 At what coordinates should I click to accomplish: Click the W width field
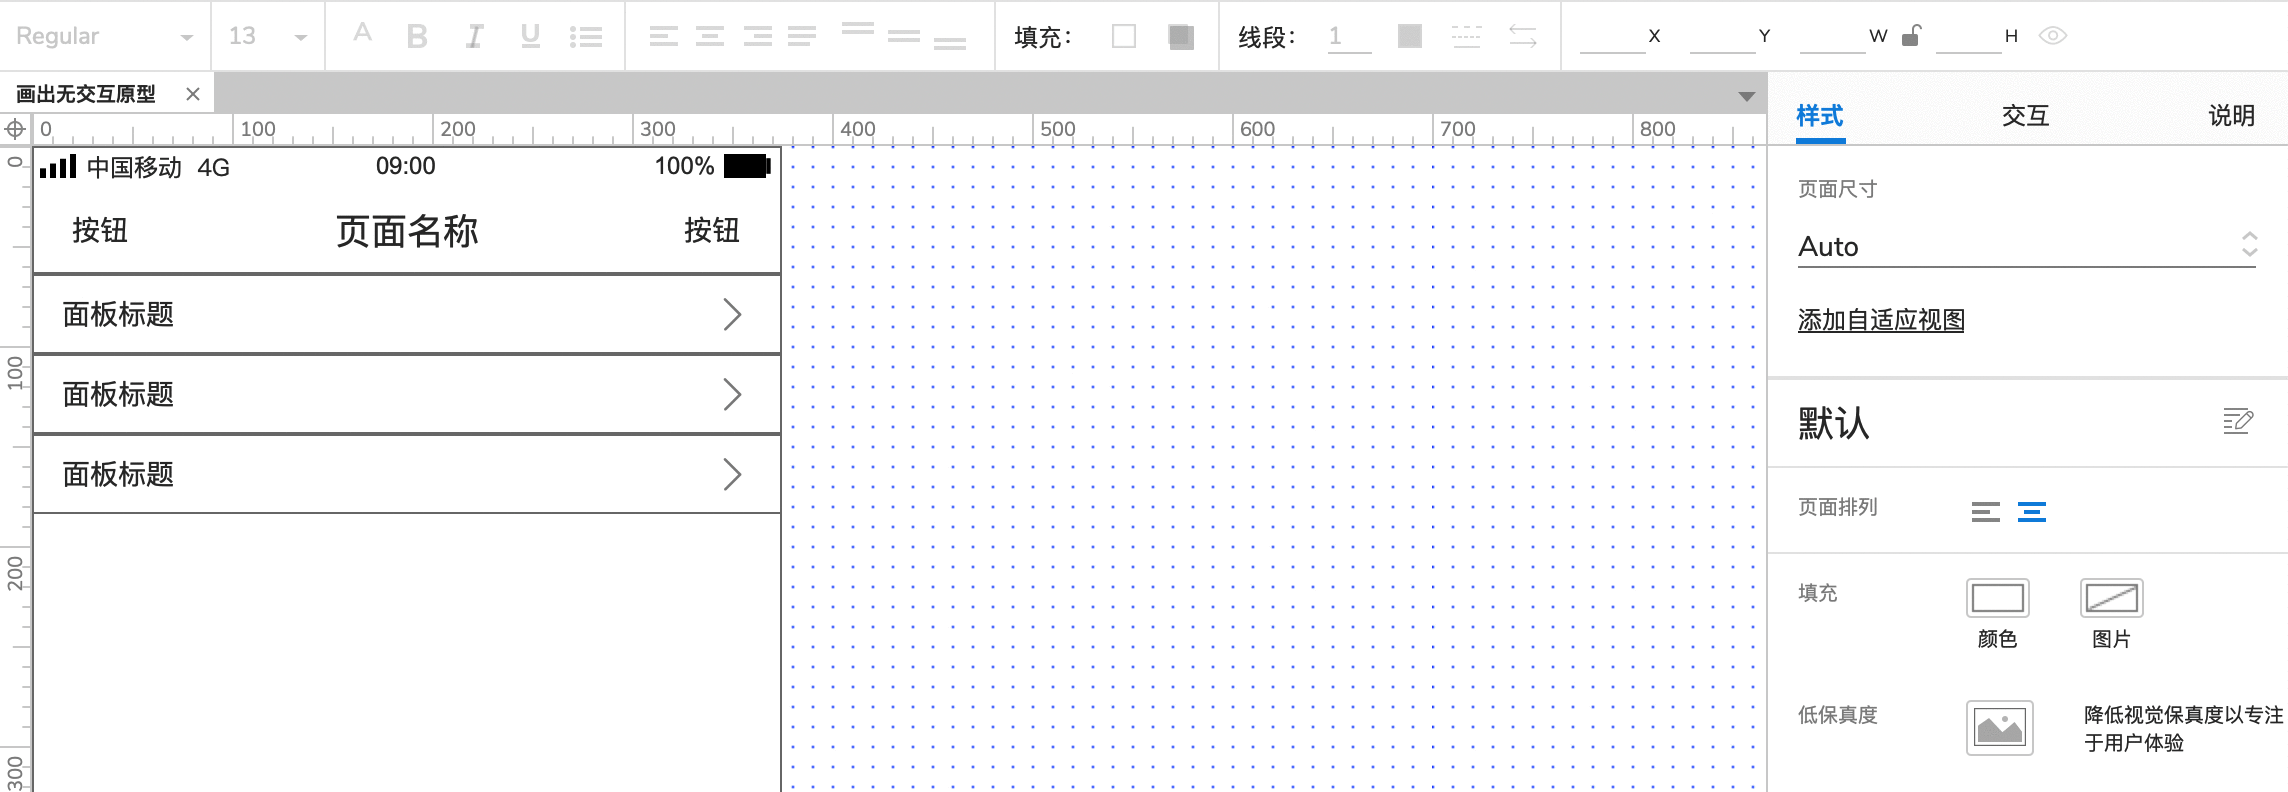point(1832,37)
